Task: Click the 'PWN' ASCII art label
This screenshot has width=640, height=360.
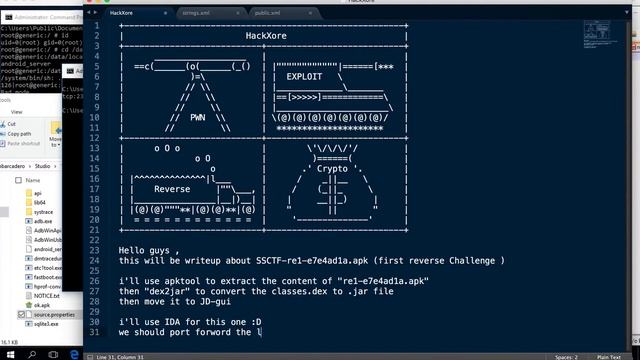Action: (198, 118)
